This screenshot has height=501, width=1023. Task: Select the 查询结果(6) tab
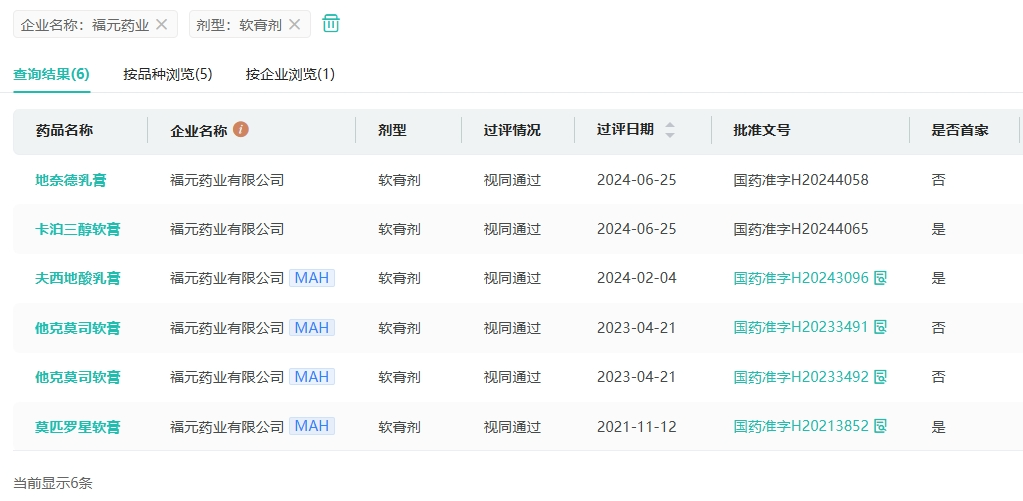[x=51, y=74]
